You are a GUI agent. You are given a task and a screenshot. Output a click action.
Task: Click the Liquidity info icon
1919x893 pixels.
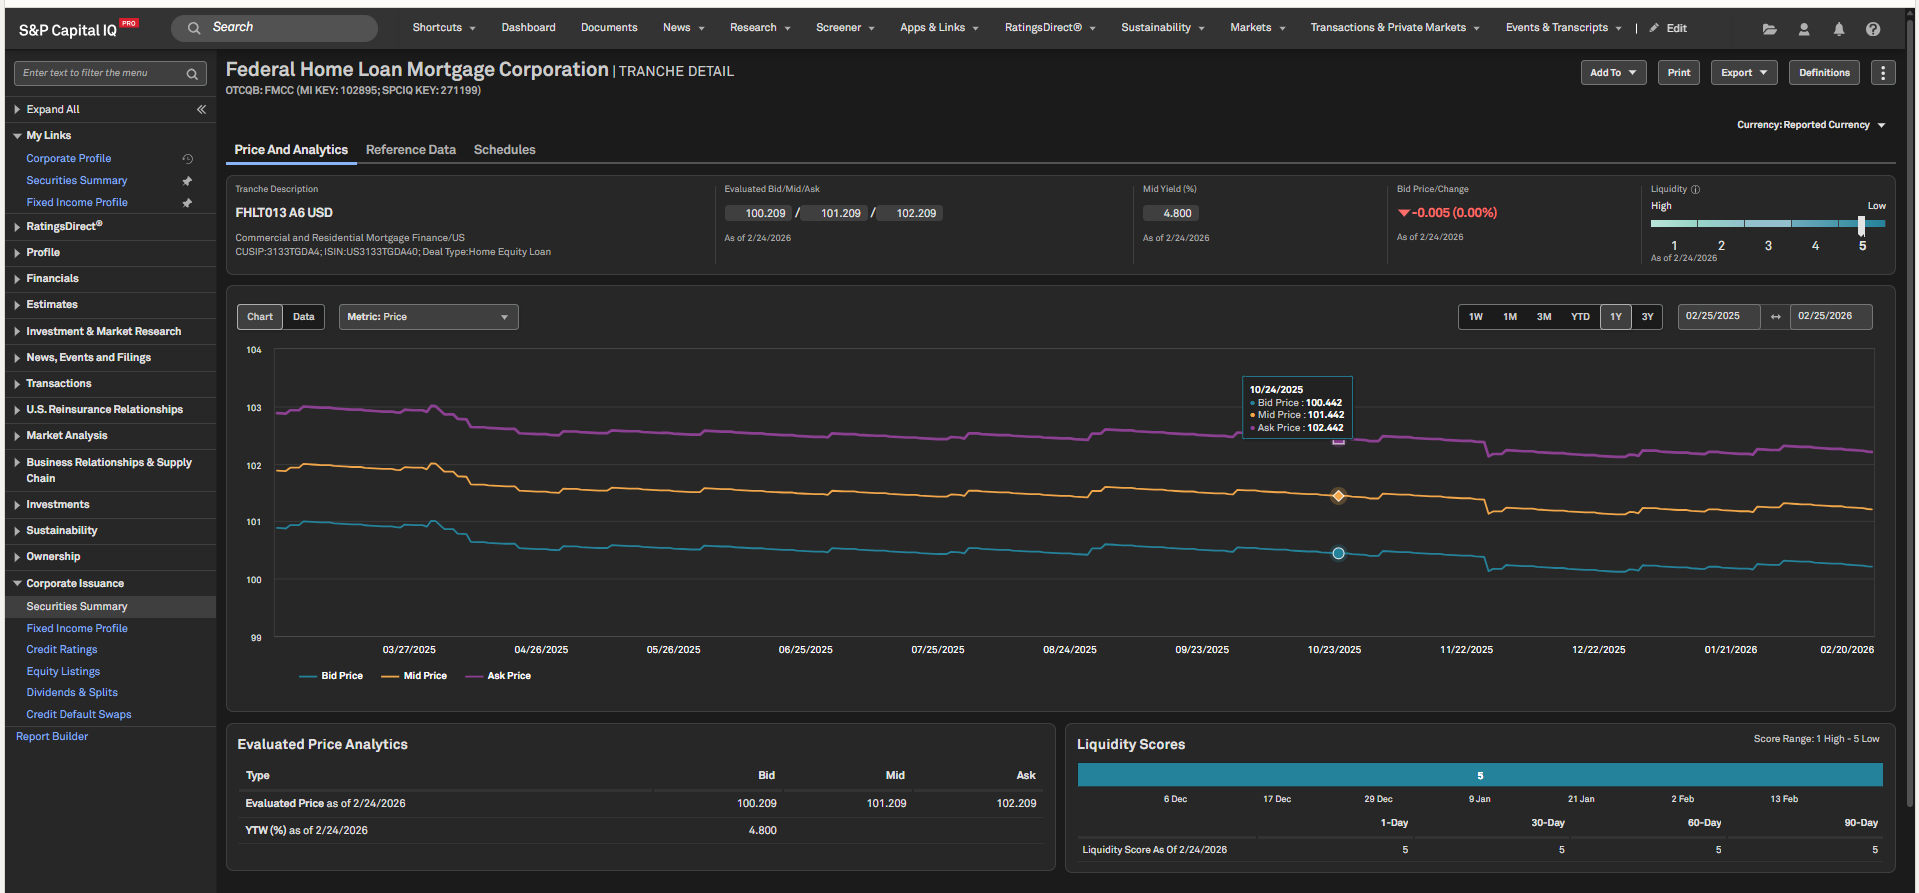(x=1695, y=189)
